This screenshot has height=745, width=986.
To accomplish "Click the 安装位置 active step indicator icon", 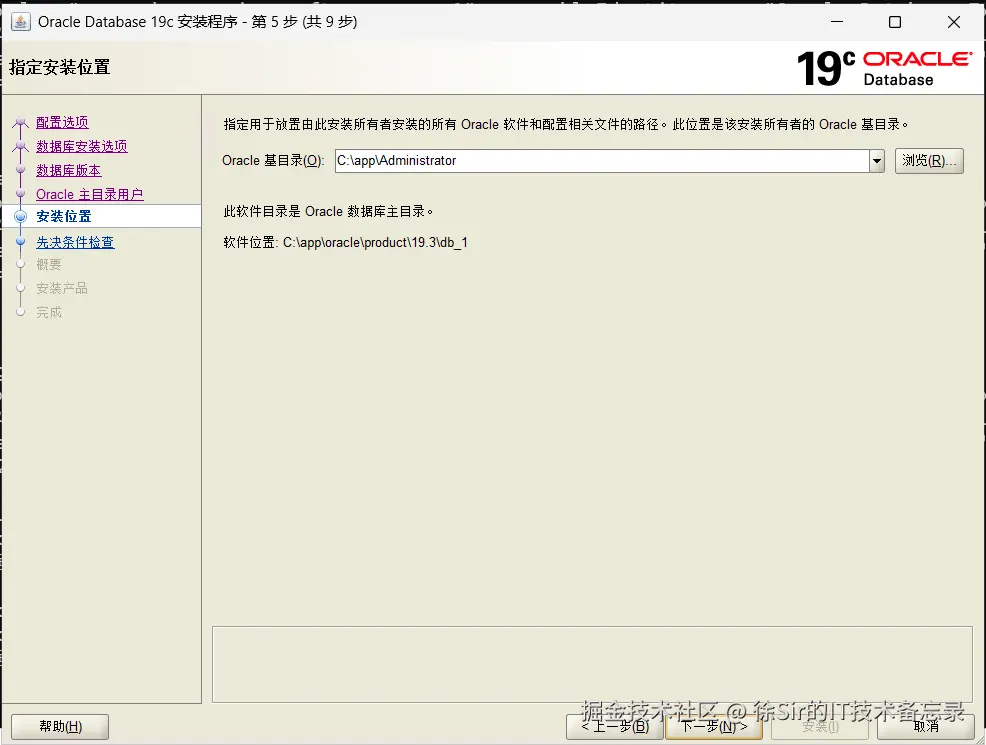I will [20, 216].
